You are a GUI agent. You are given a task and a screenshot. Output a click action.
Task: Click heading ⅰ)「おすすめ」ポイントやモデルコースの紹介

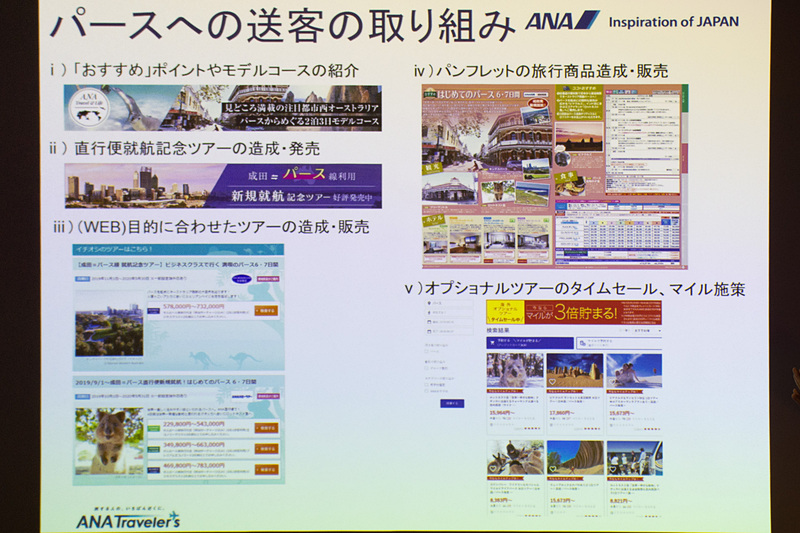[204, 70]
